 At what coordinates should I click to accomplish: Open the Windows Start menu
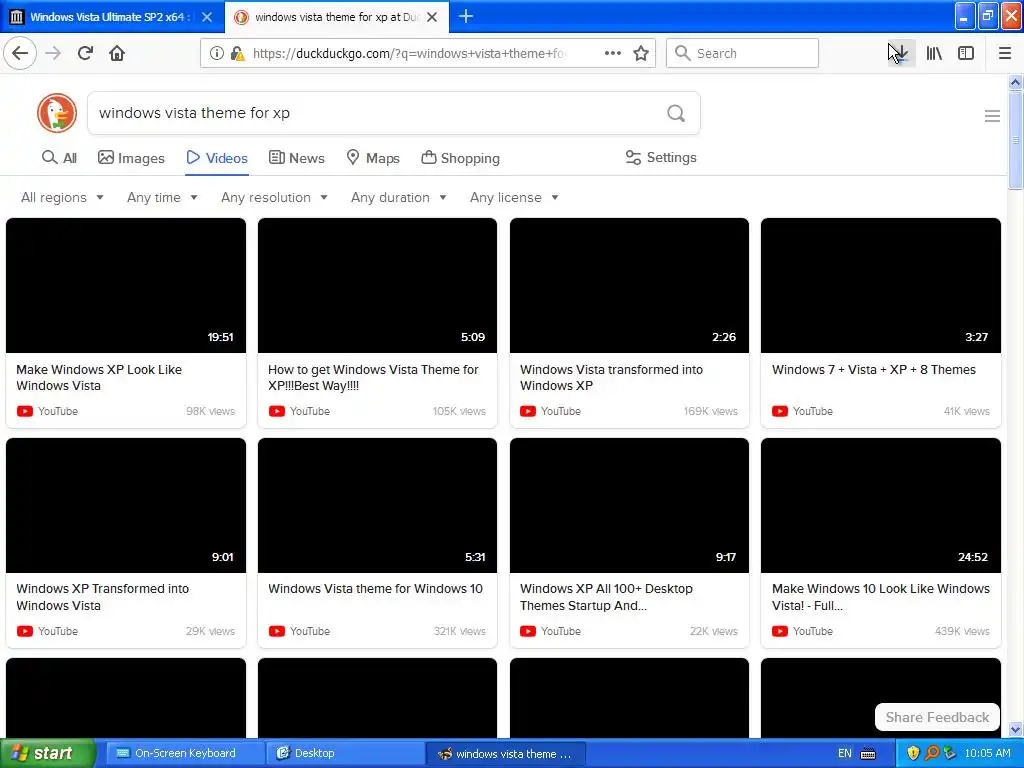[x=47, y=753]
